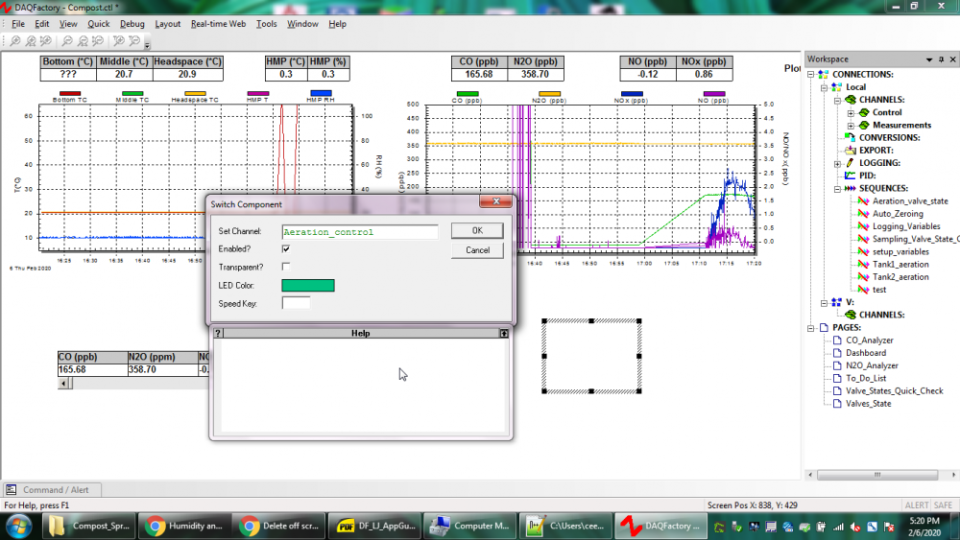Image resolution: width=960 pixels, height=540 pixels.
Task: Open the DF_LJ_AppGu PDF taskbar item
Action: [375, 526]
